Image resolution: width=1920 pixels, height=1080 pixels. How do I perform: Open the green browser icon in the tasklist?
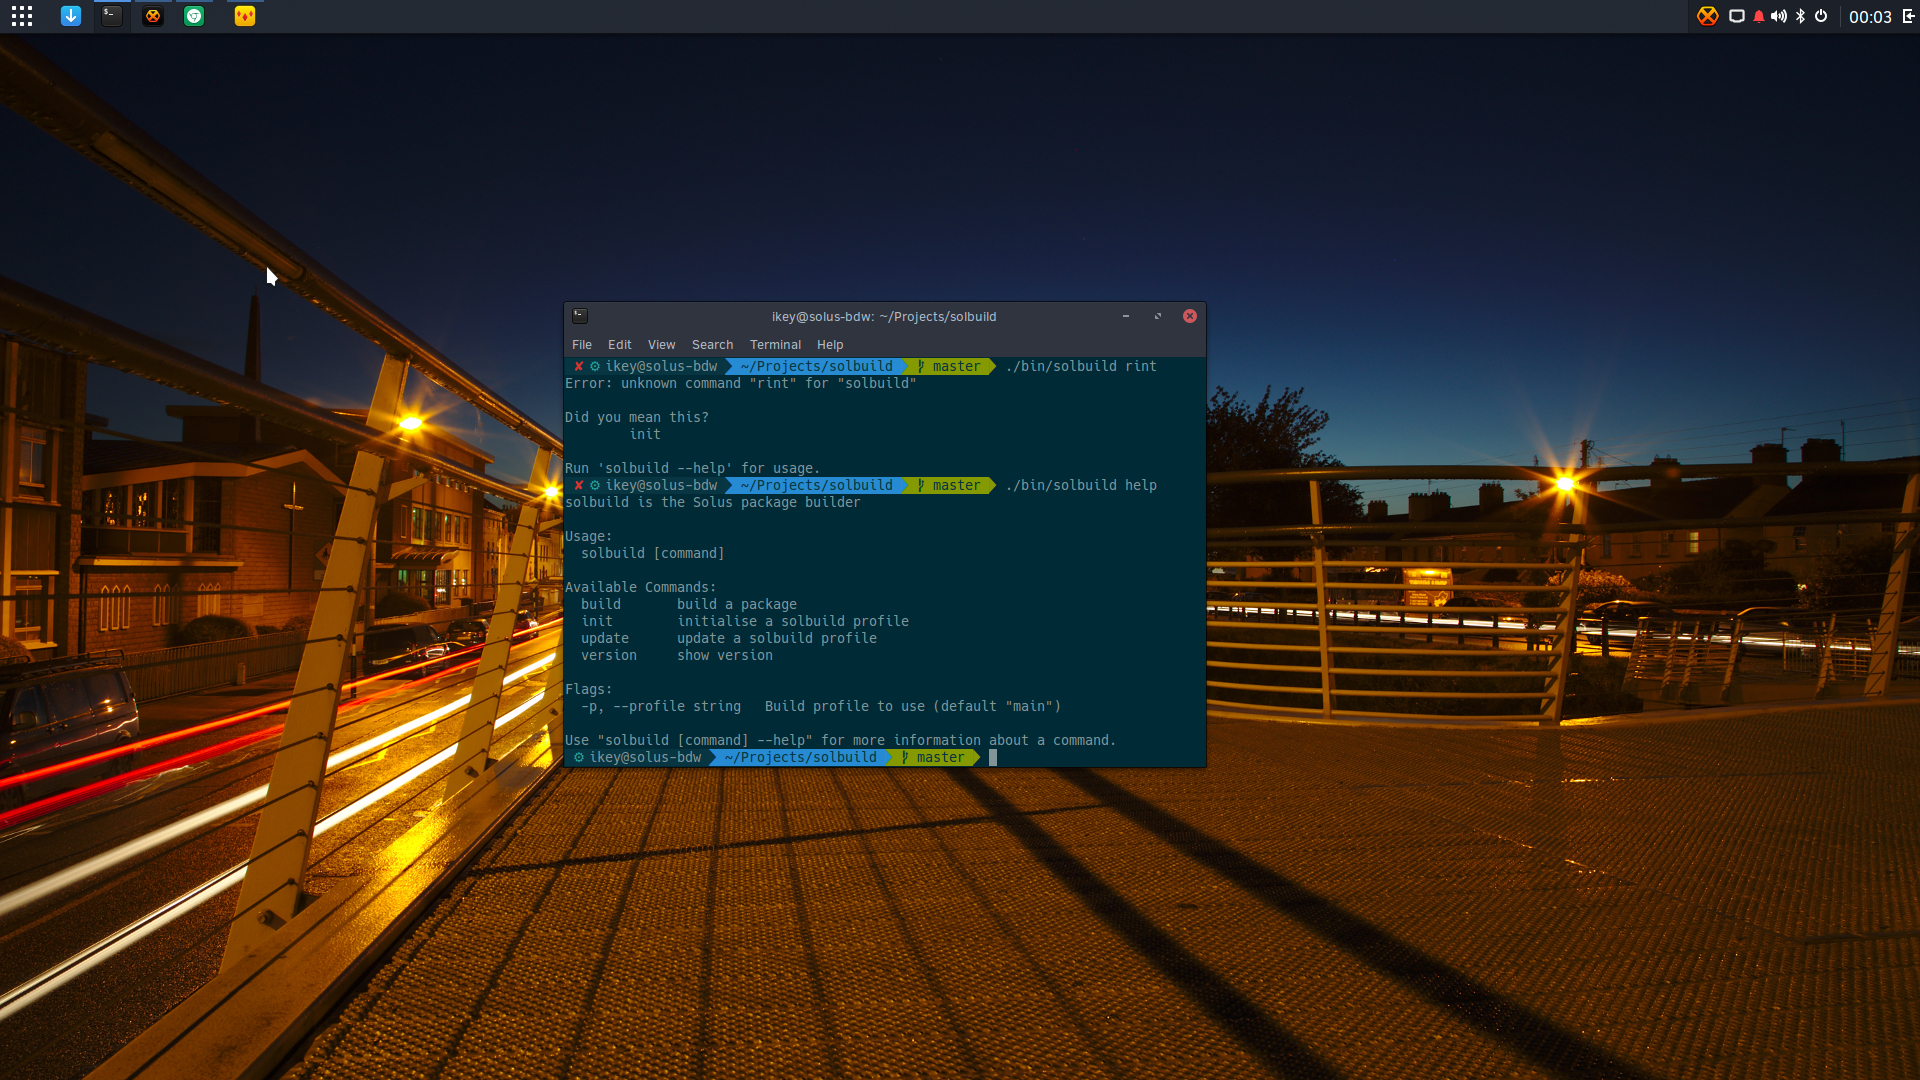[x=194, y=16]
